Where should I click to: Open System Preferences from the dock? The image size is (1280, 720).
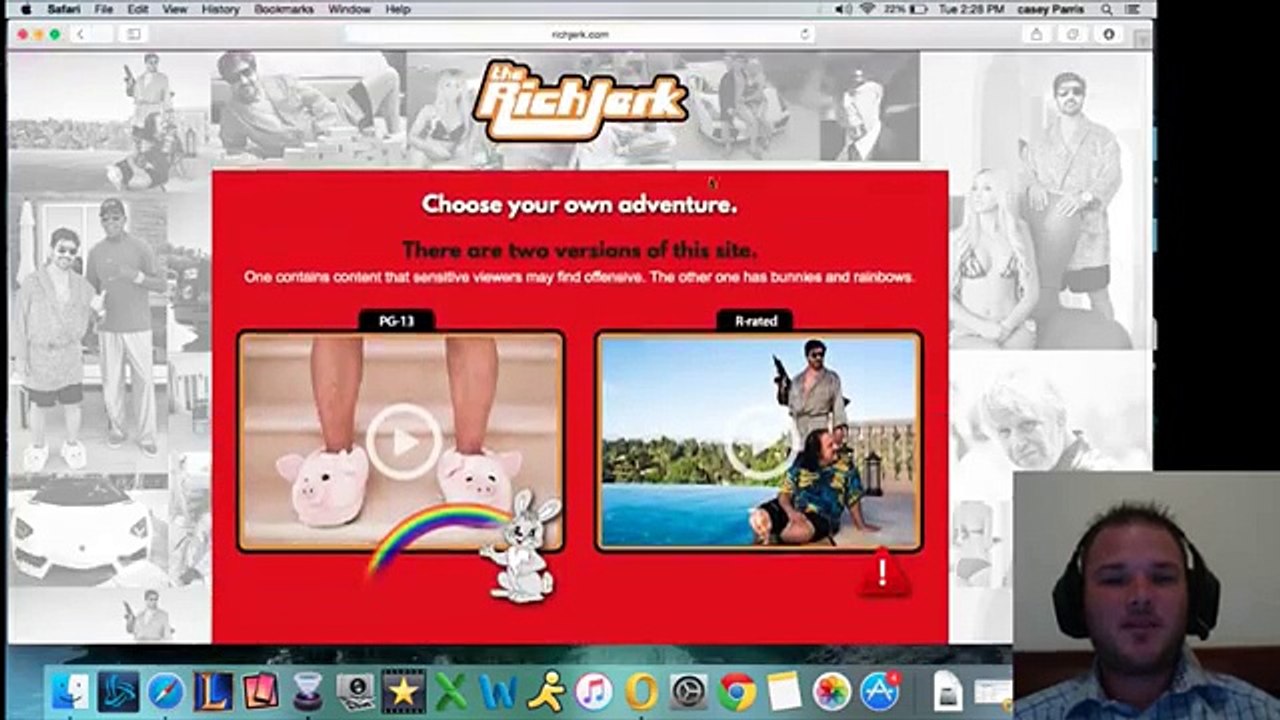click(x=689, y=691)
